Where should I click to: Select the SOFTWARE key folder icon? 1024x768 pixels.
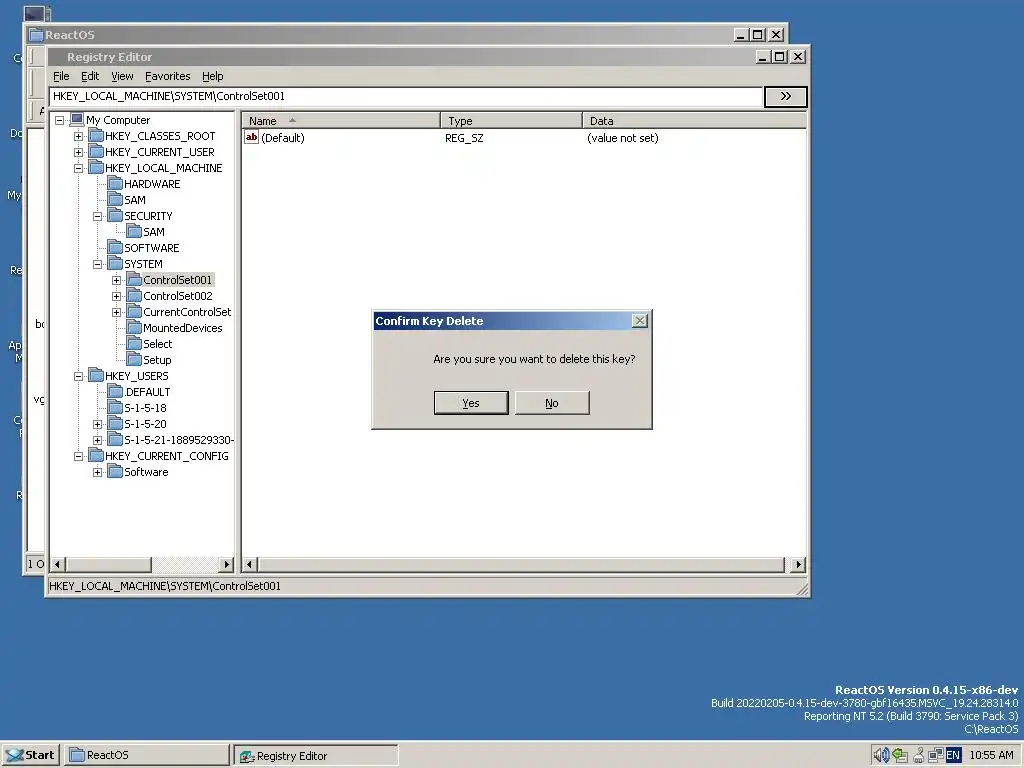(115, 248)
